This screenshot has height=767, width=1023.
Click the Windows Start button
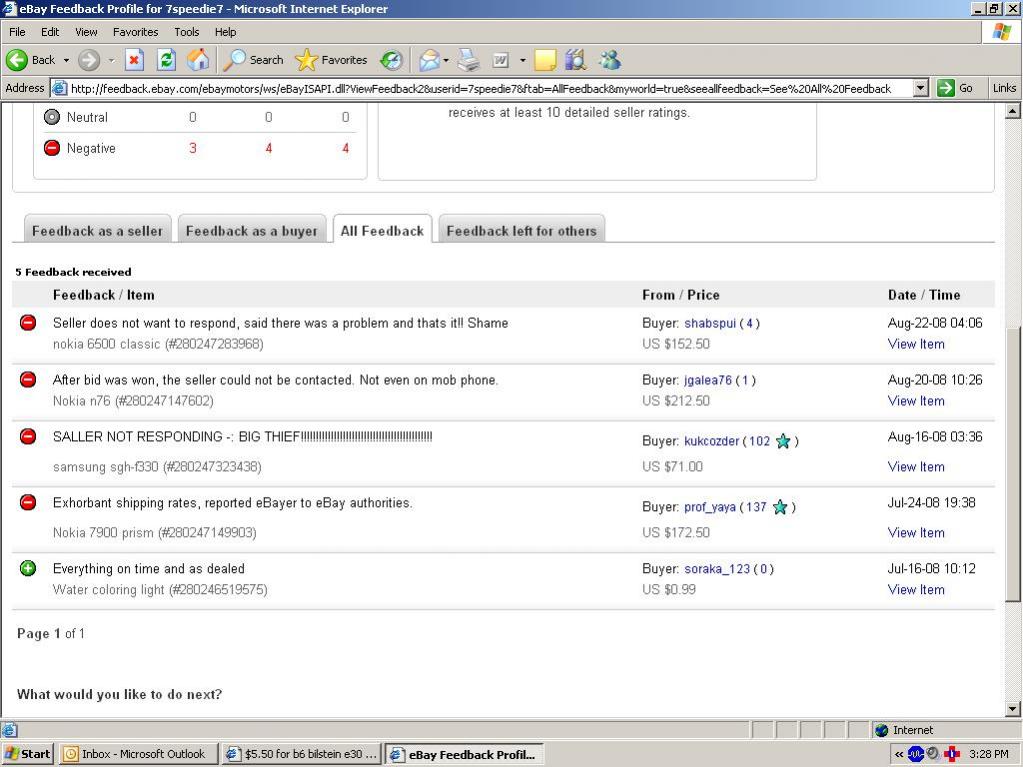pos(28,754)
